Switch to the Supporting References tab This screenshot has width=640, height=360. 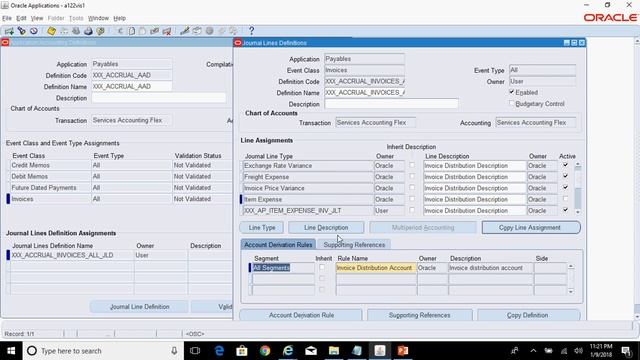click(x=354, y=244)
